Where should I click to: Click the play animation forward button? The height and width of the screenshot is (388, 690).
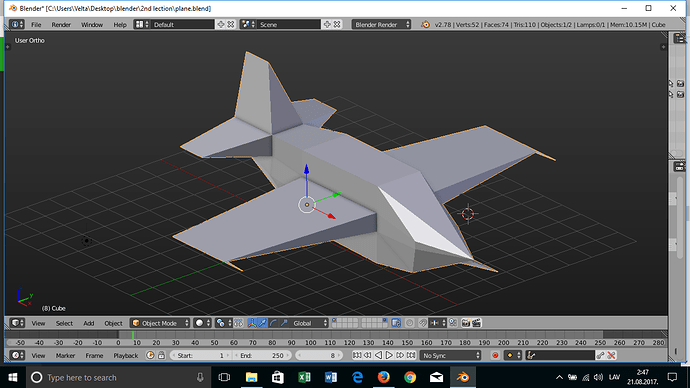tap(389, 355)
